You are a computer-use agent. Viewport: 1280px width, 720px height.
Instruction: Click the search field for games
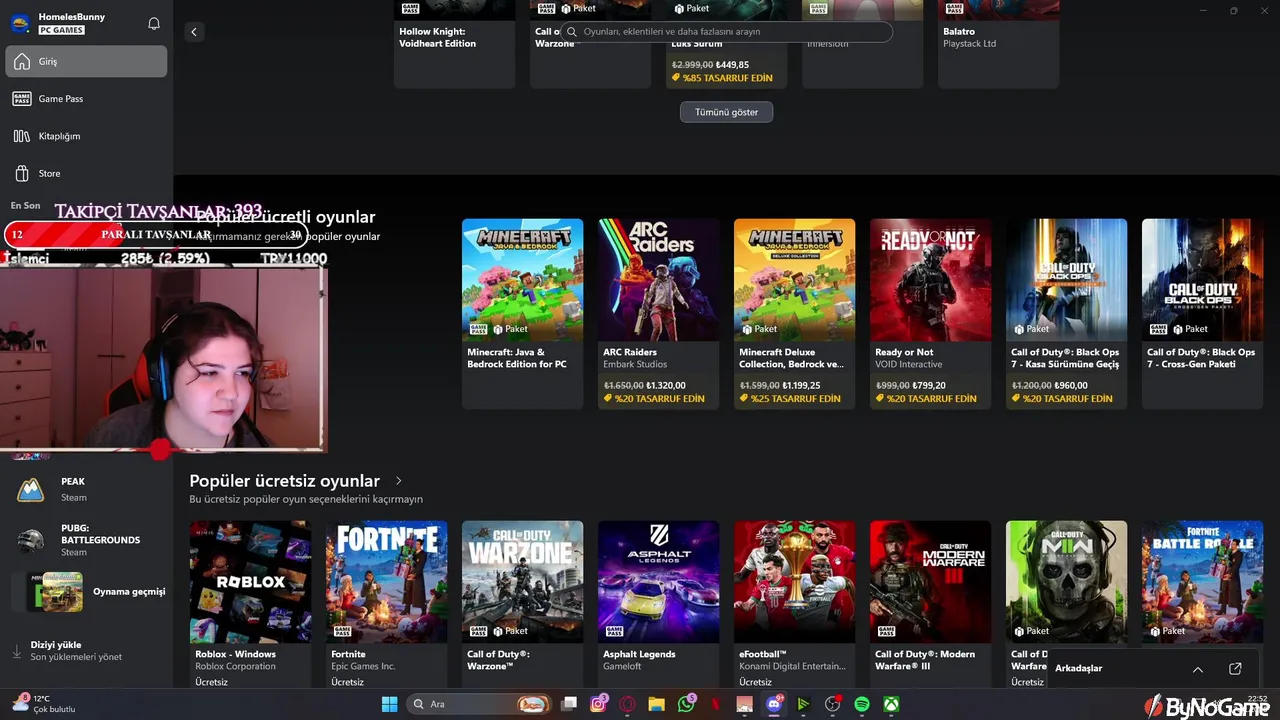point(726,32)
